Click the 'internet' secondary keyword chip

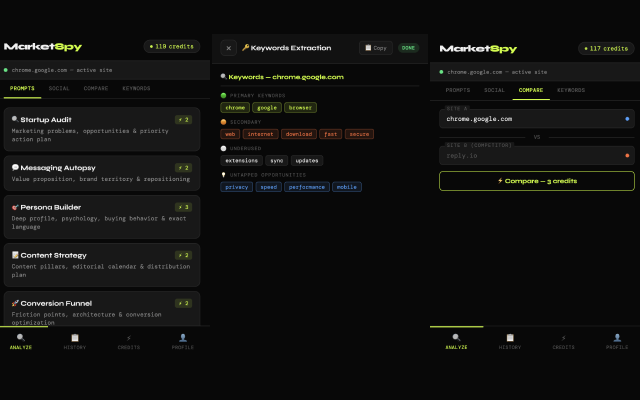tap(260, 134)
